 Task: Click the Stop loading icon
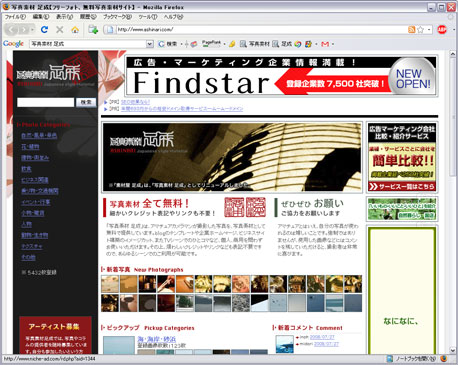60,30
